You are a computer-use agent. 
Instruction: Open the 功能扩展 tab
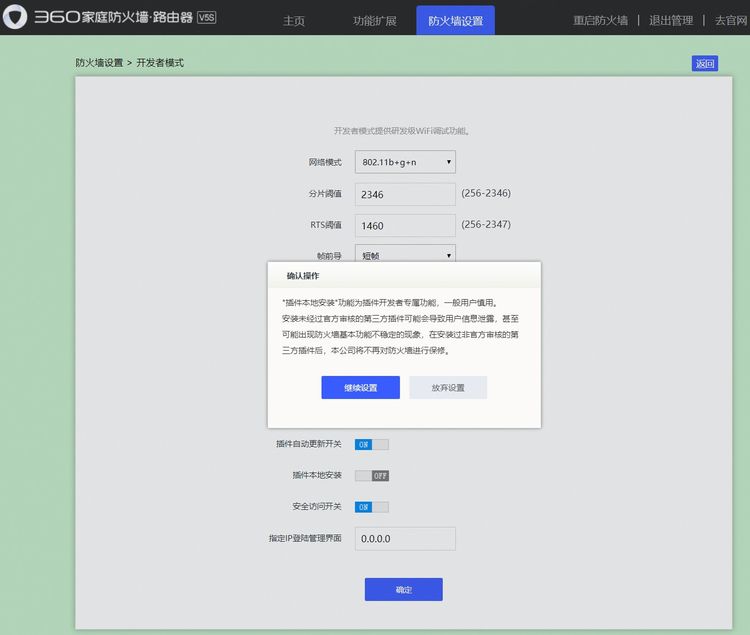coord(375,21)
